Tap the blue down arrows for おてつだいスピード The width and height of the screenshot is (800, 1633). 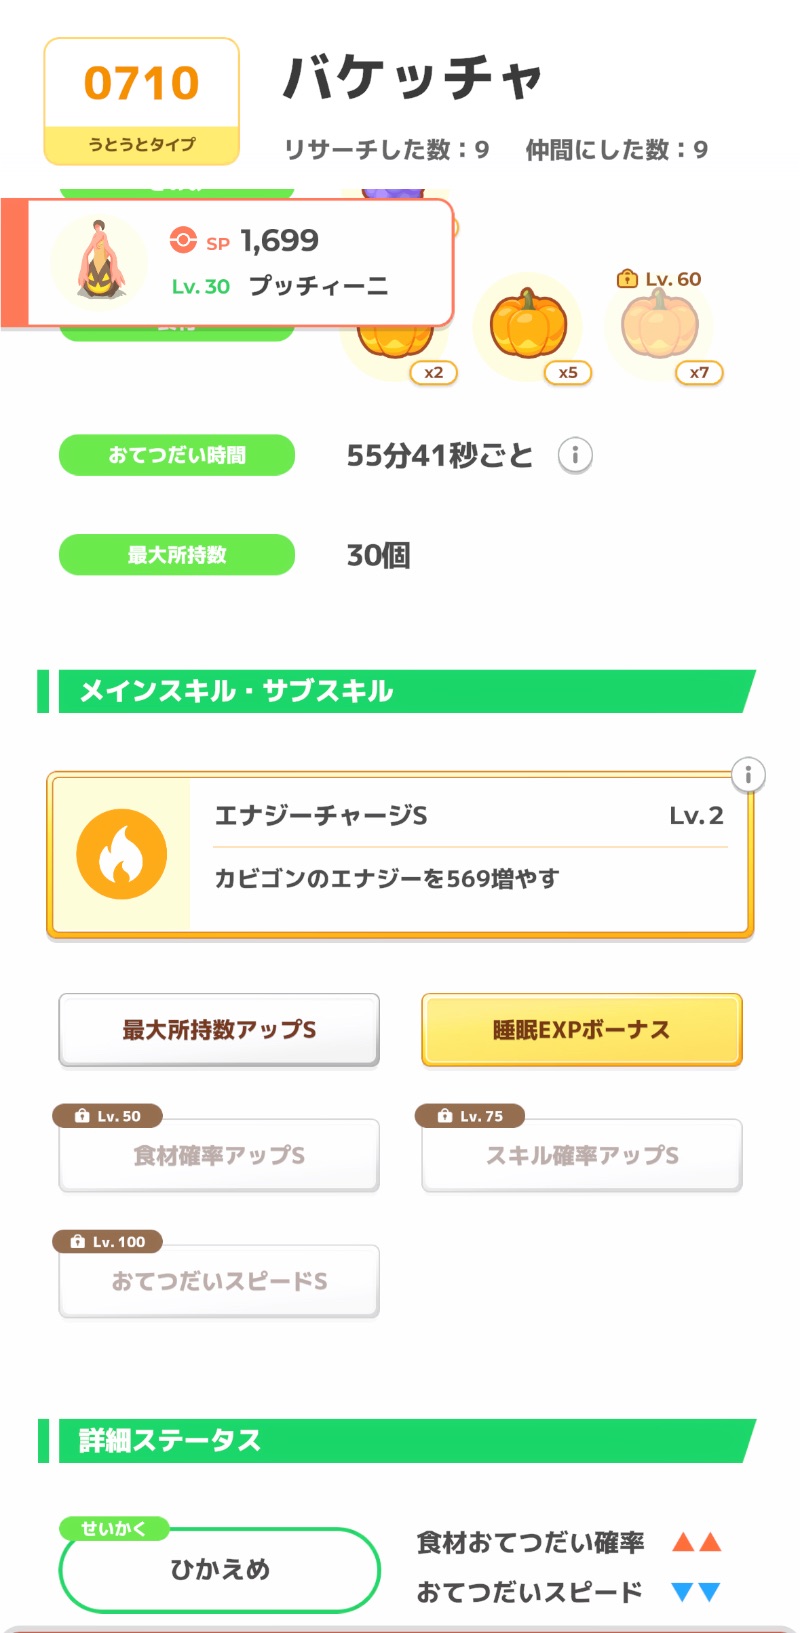(x=696, y=1591)
